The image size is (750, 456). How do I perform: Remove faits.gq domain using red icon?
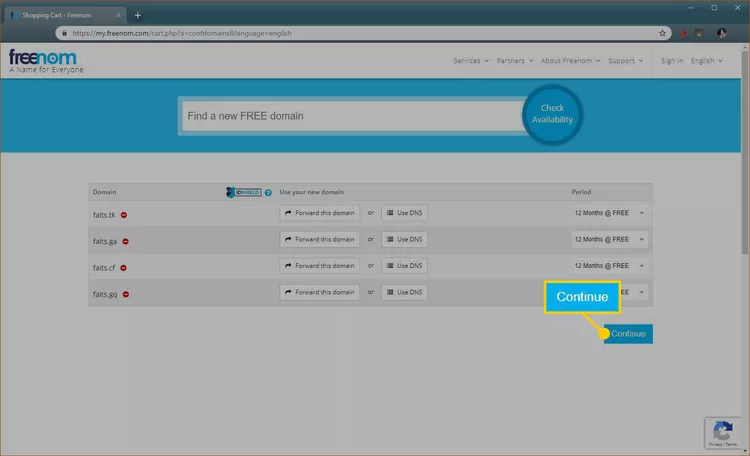[x=126, y=294]
